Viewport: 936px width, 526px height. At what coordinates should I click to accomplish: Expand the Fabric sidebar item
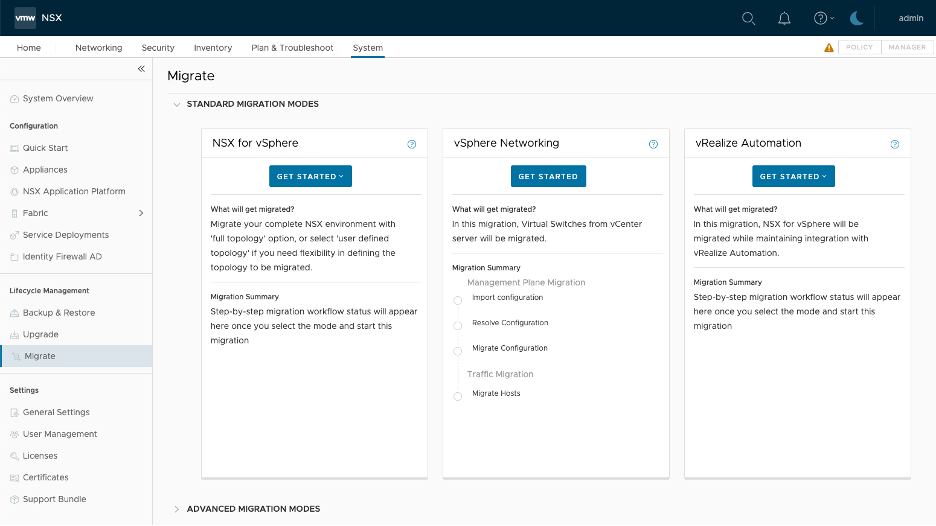click(x=141, y=213)
